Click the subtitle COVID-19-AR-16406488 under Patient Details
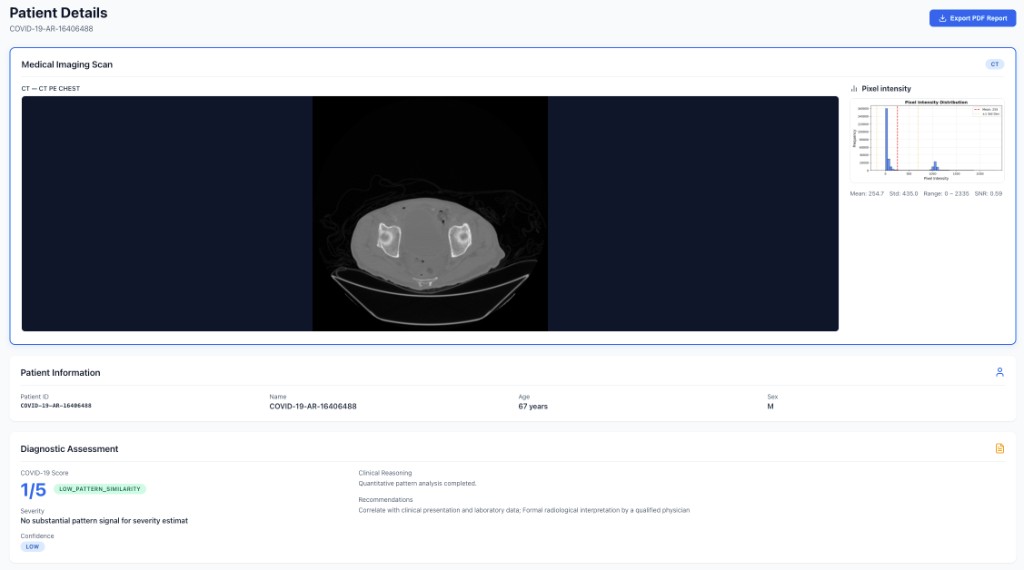Screen dimensions: 1024x570 point(51,29)
